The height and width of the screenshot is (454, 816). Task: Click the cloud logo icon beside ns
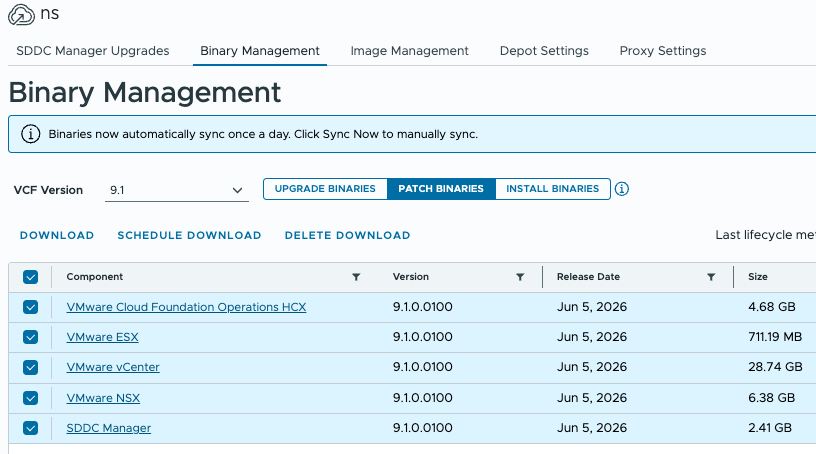click(21, 15)
